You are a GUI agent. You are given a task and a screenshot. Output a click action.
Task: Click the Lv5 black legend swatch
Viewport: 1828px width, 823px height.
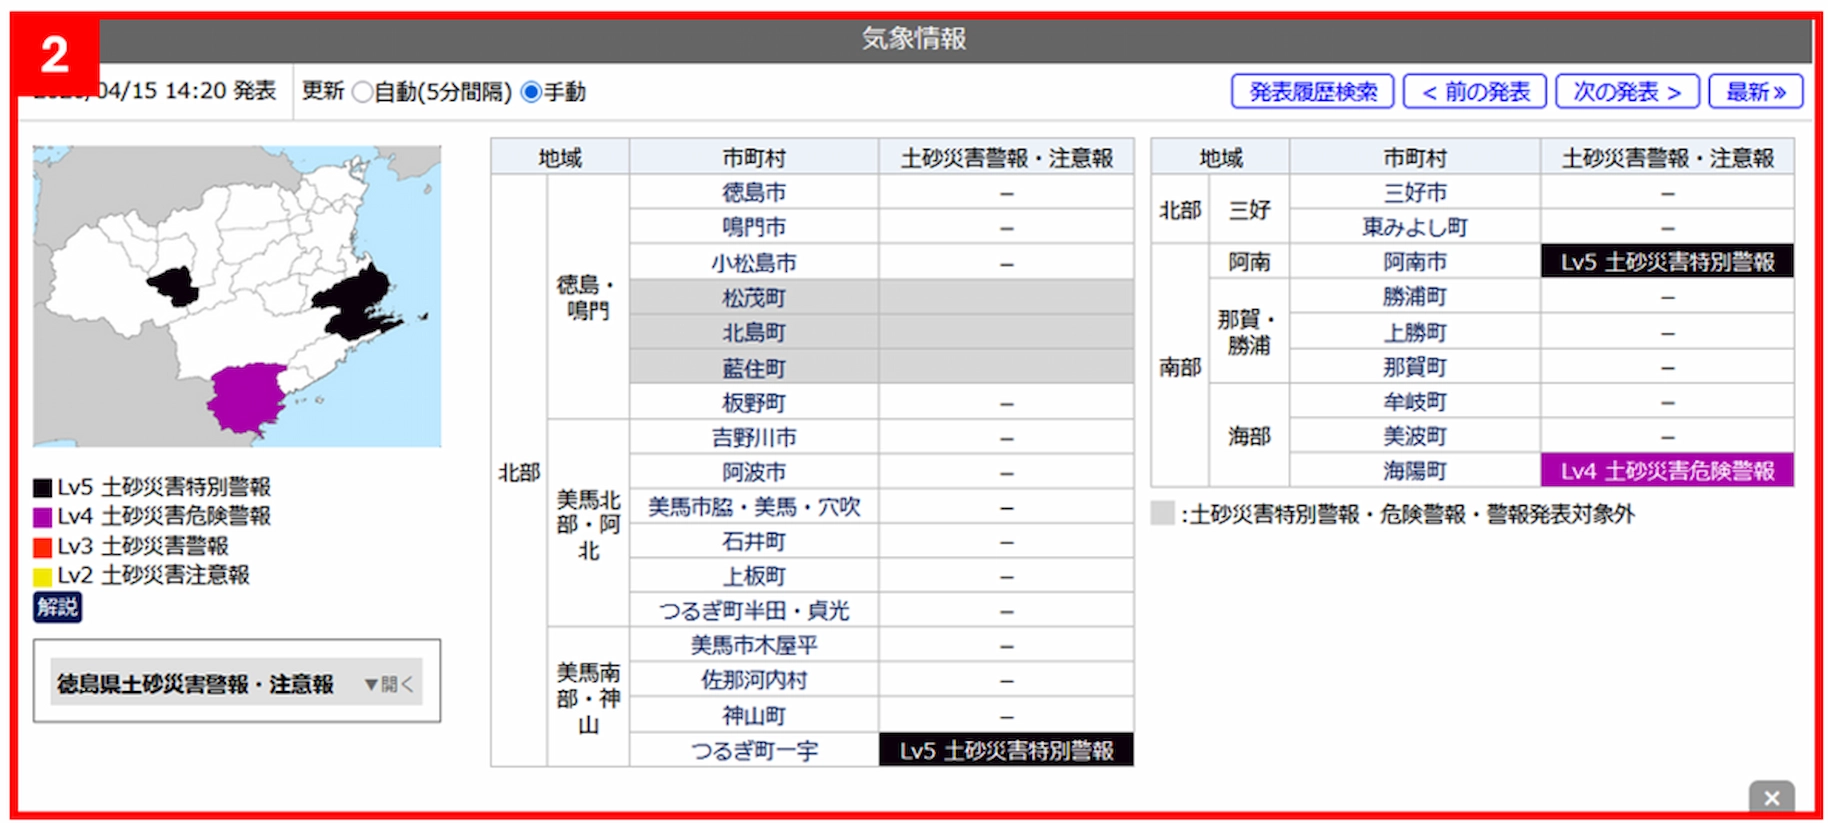[42, 488]
